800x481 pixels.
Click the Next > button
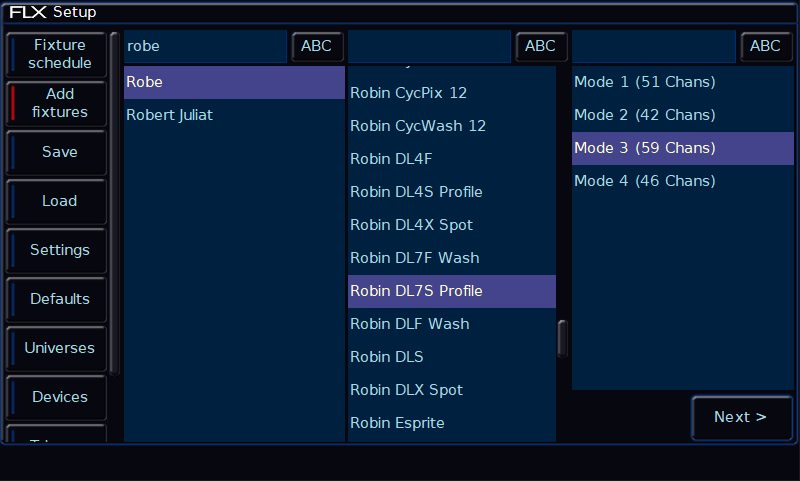(x=741, y=417)
